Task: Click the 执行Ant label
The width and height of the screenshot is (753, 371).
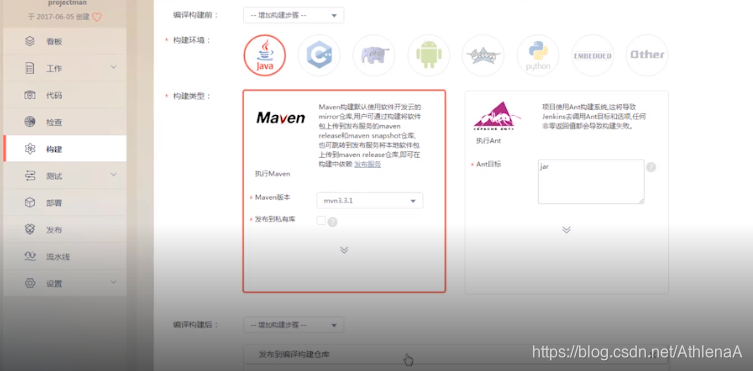Action: pyautogui.click(x=488, y=141)
